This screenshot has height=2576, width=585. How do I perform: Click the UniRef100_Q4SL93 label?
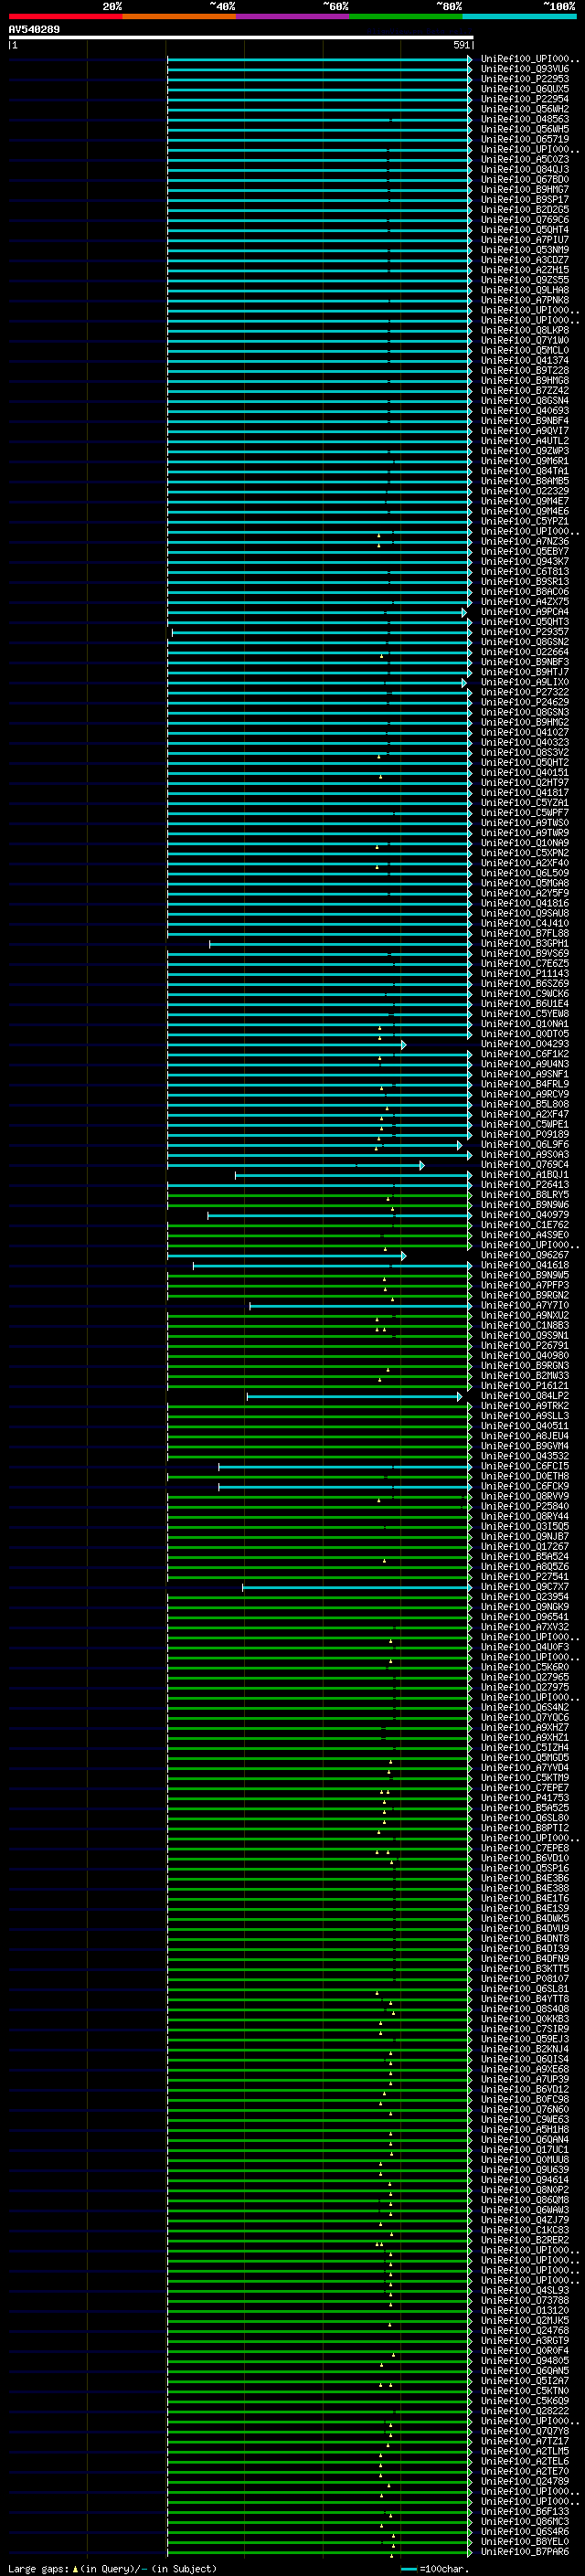pyautogui.click(x=525, y=2290)
